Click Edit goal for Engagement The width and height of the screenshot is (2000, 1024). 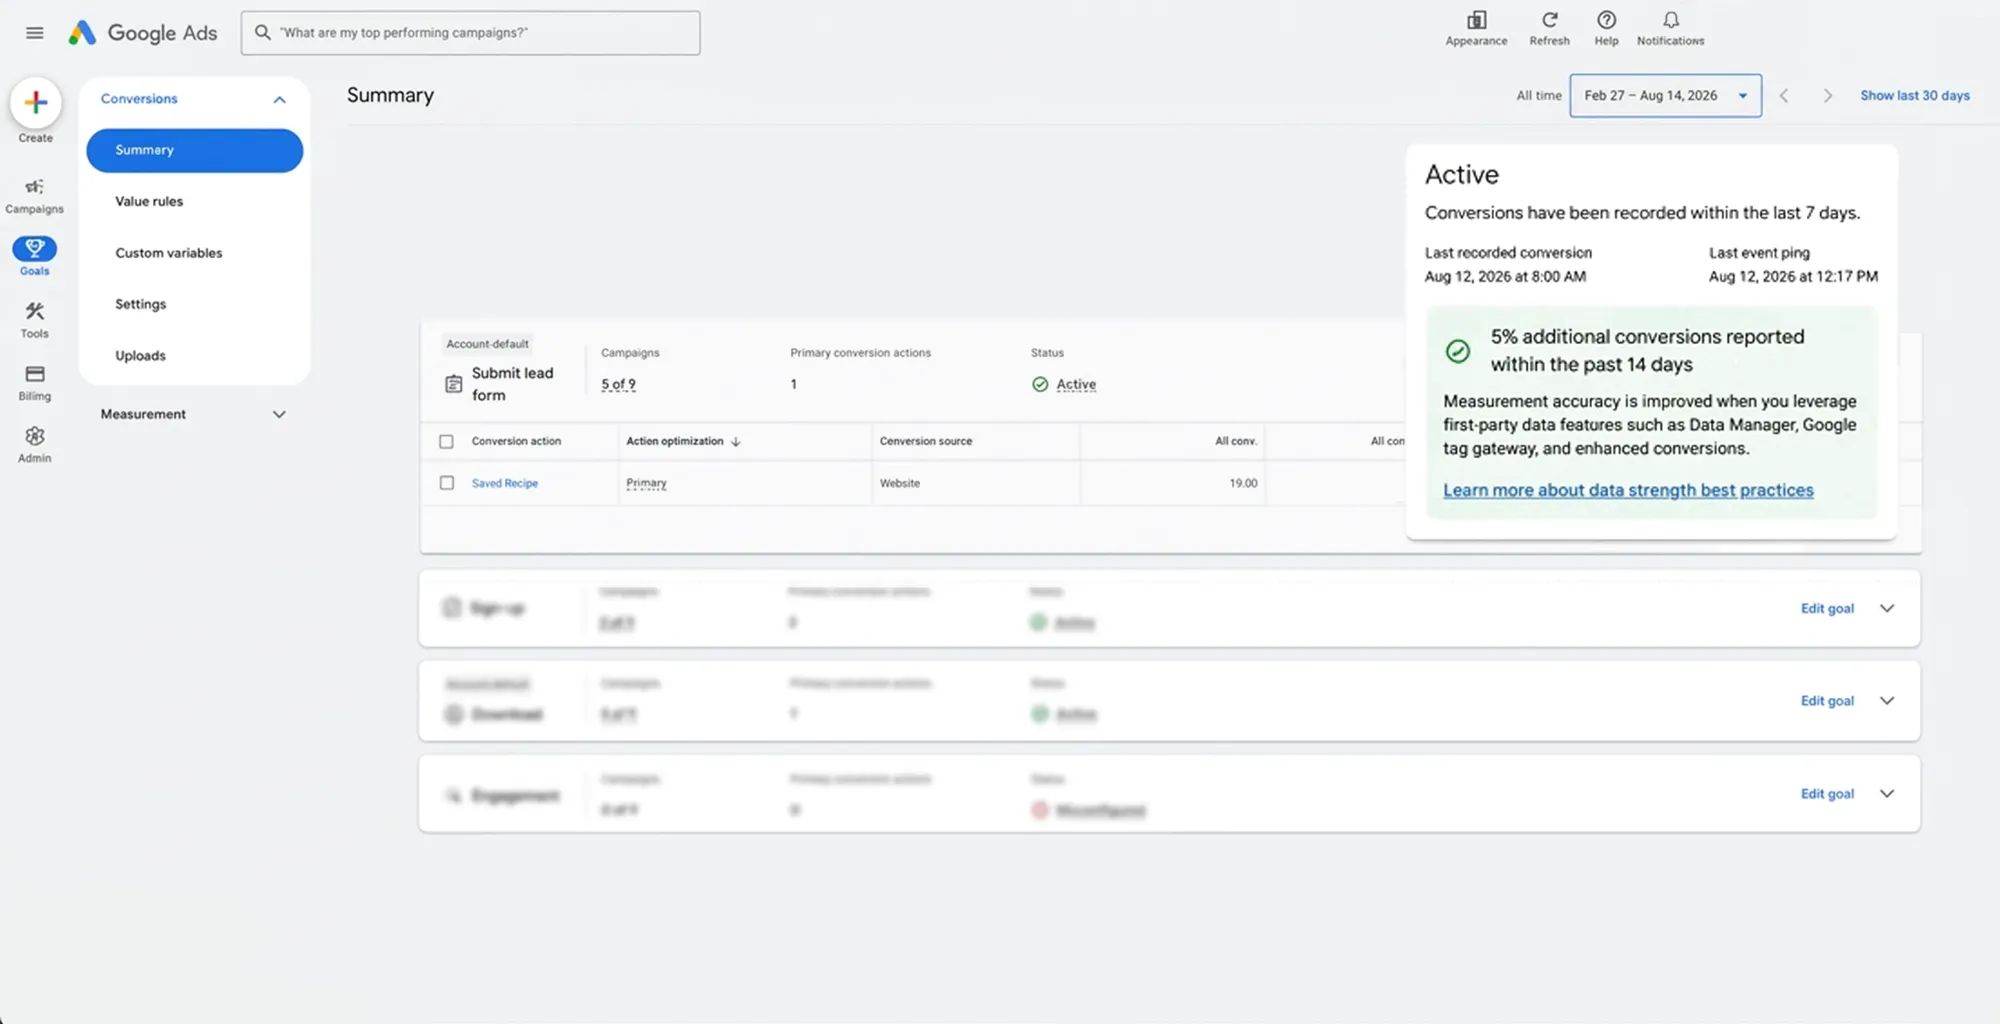point(1827,794)
